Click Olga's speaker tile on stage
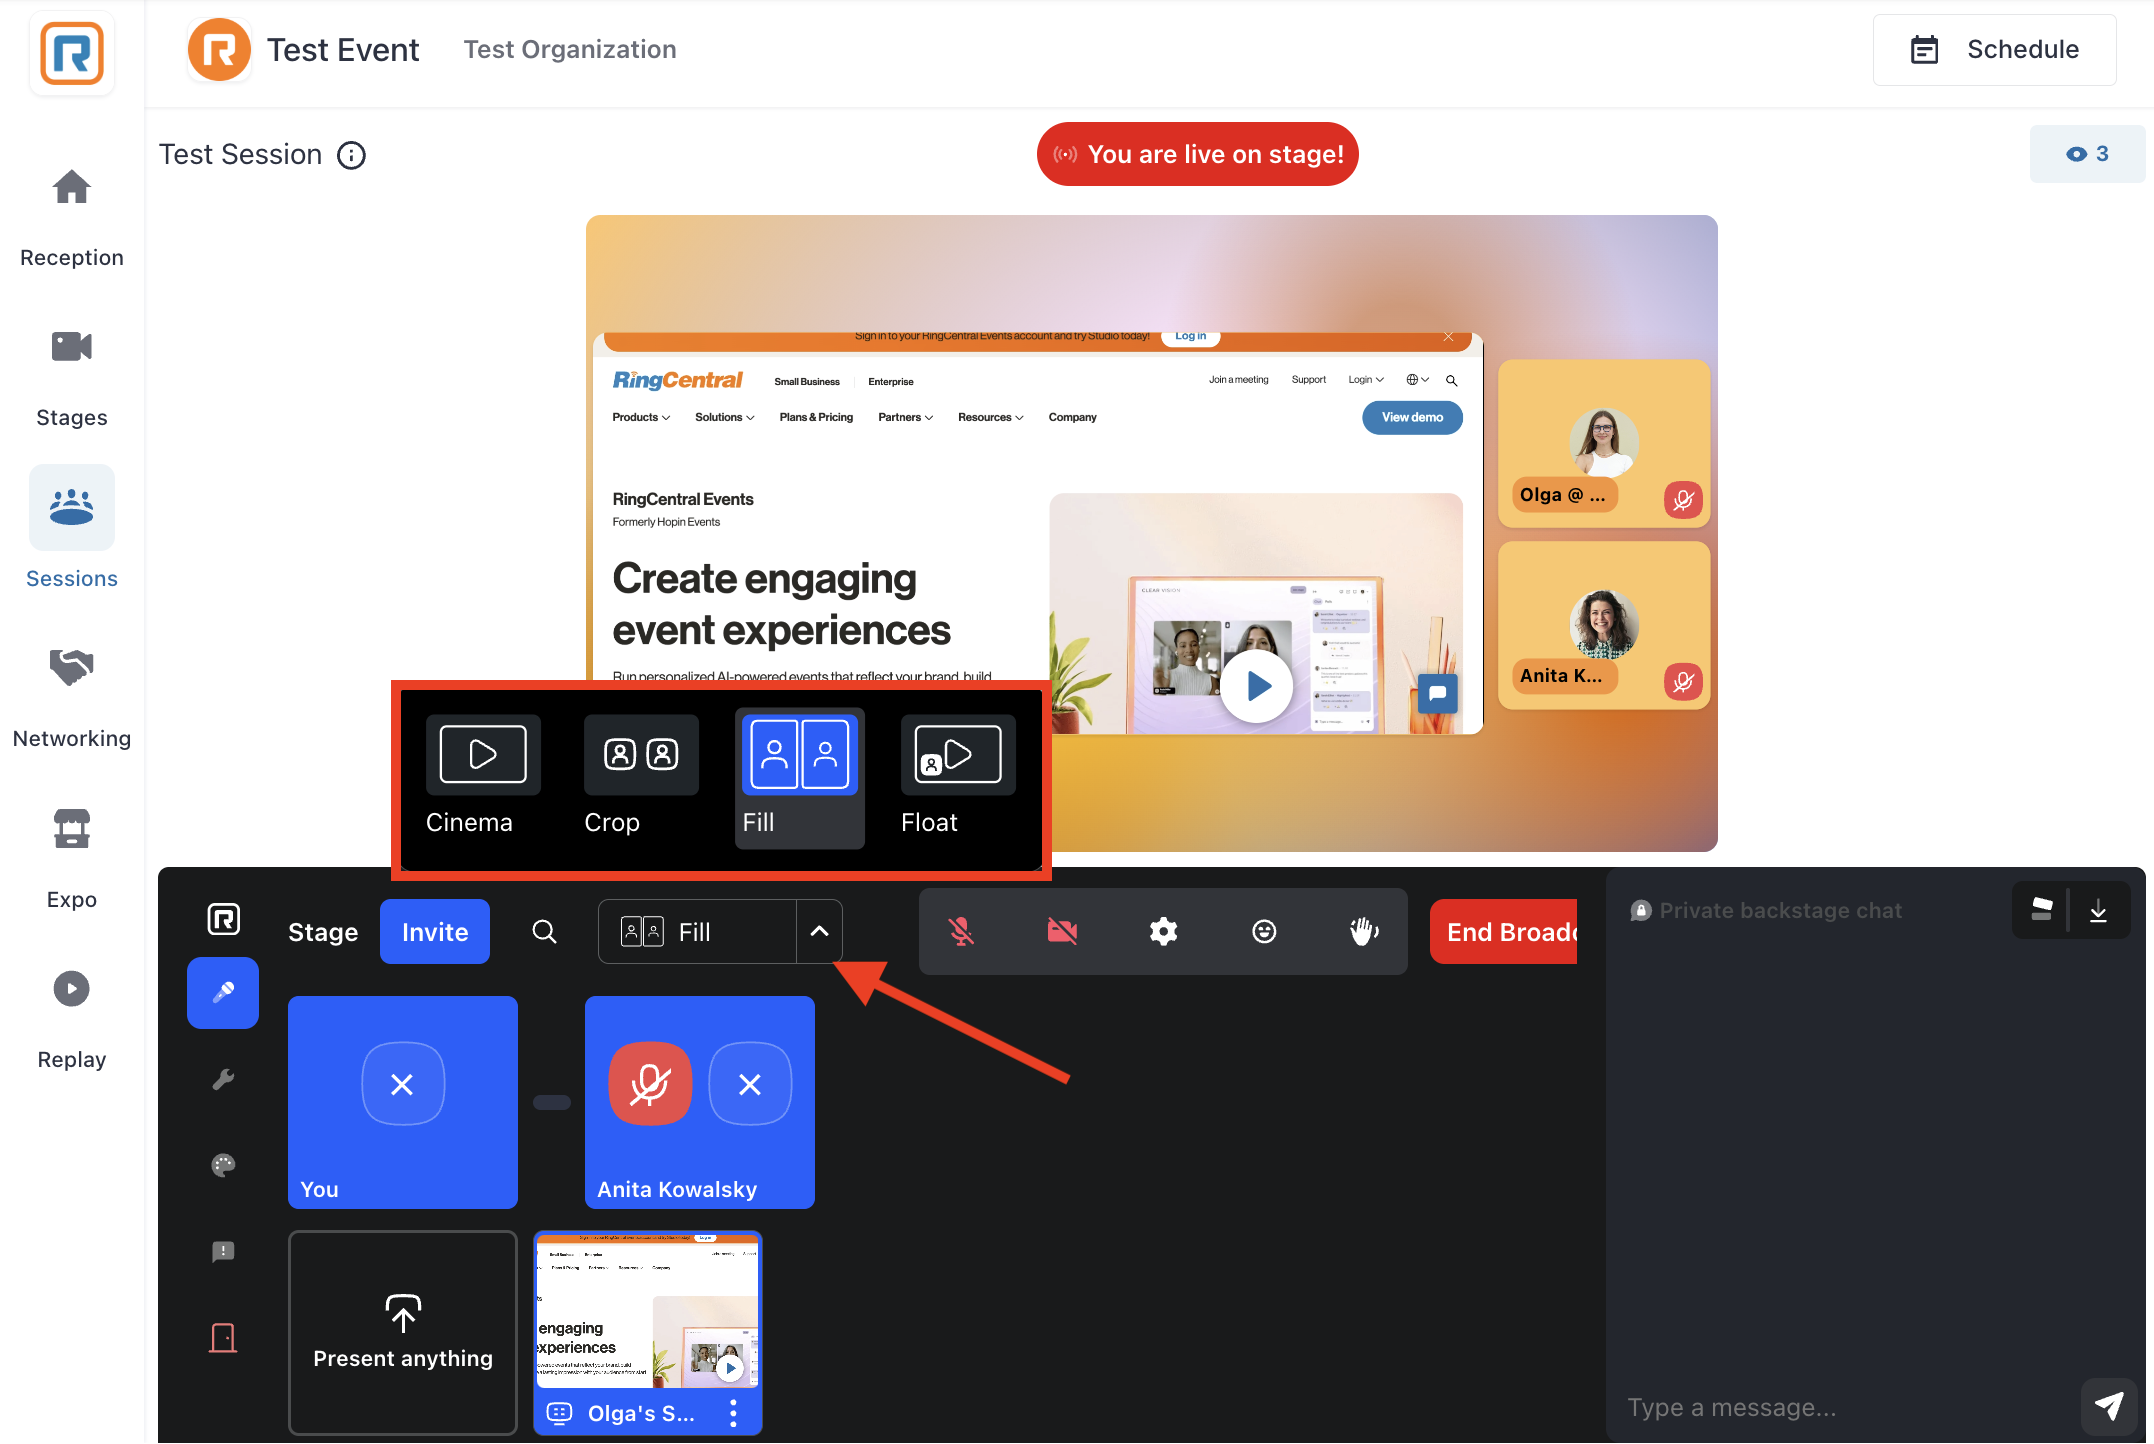 (1604, 444)
